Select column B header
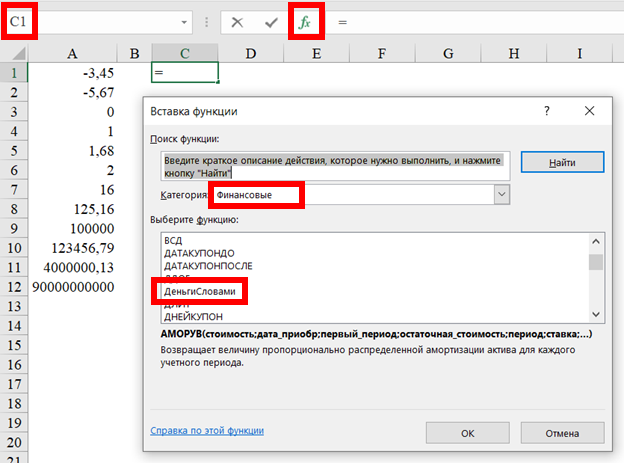Image resolution: width=624 pixels, height=463 pixels. [x=135, y=53]
